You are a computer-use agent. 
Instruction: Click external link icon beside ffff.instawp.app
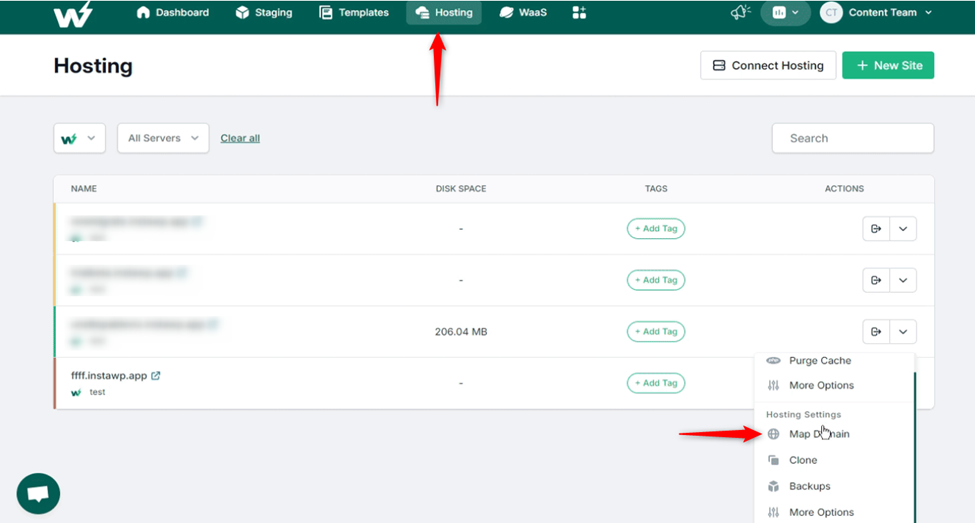tap(155, 376)
